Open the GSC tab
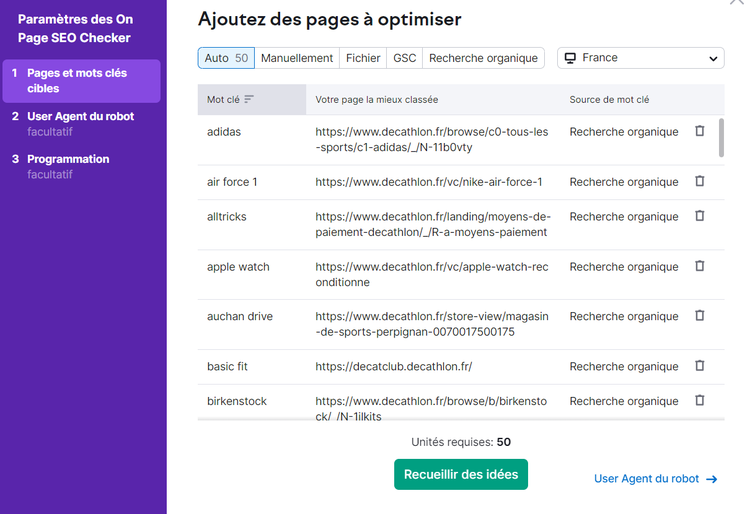The image size is (750, 514). point(404,58)
